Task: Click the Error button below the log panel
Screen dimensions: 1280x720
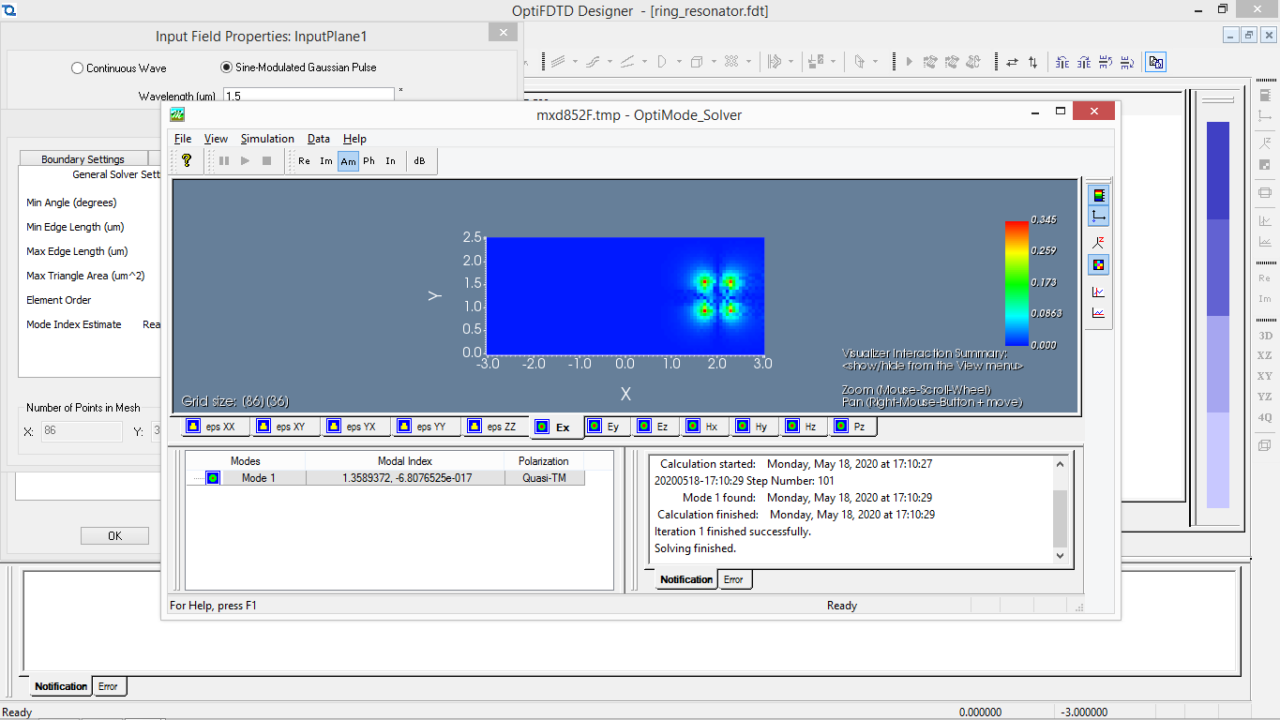Action: pyautogui.click(x=734, y=579)
